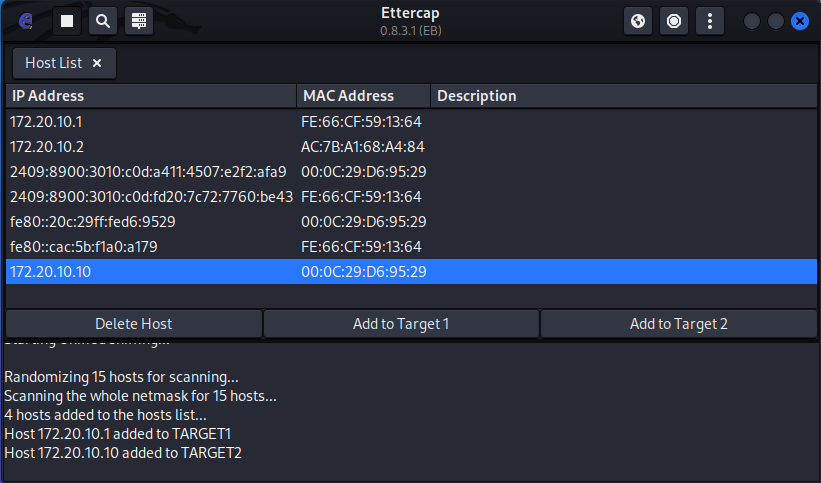Click Add to Target 1
821x483 pixels.
pyautogui.click(x=401, y=324)
